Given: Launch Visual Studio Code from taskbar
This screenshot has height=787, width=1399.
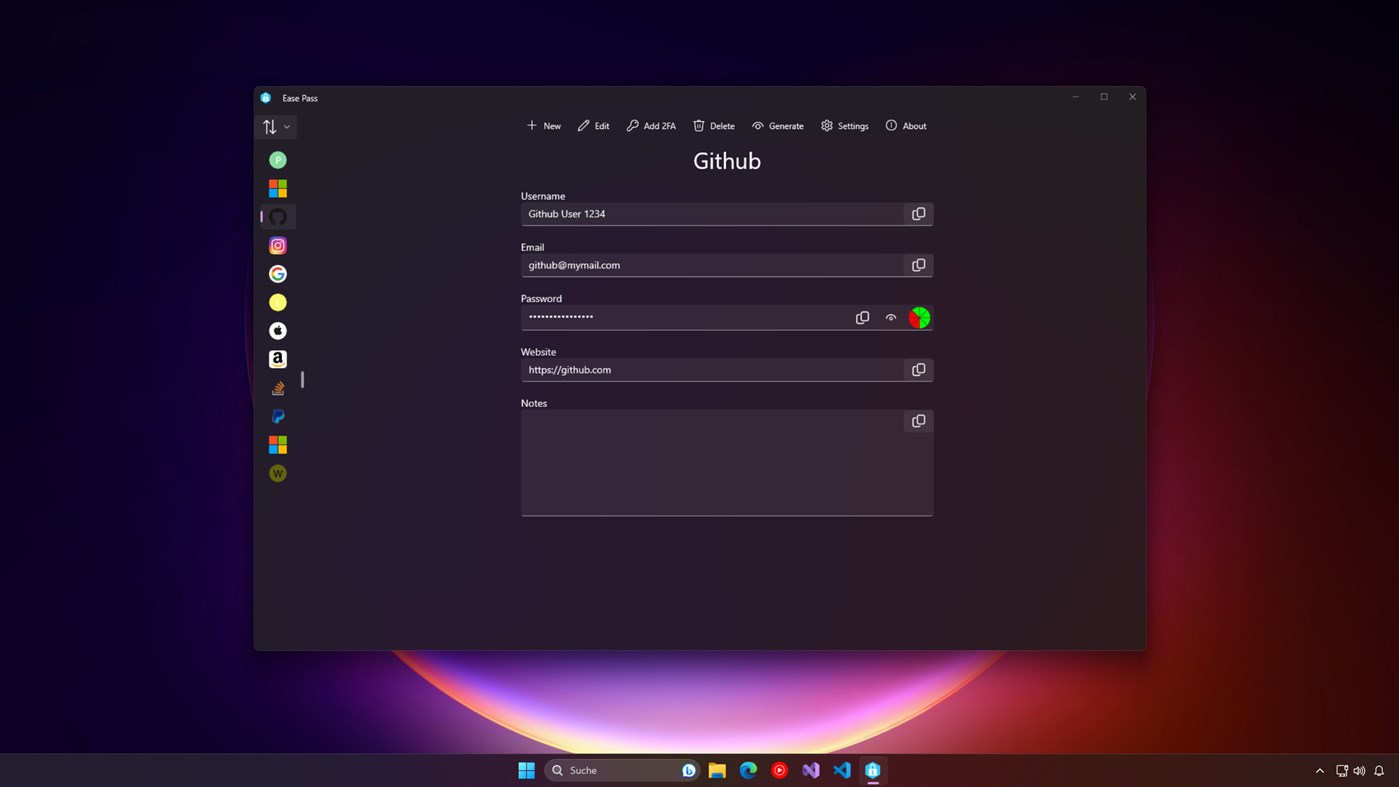Looking at the screenshot, I should tap(842, 770).
